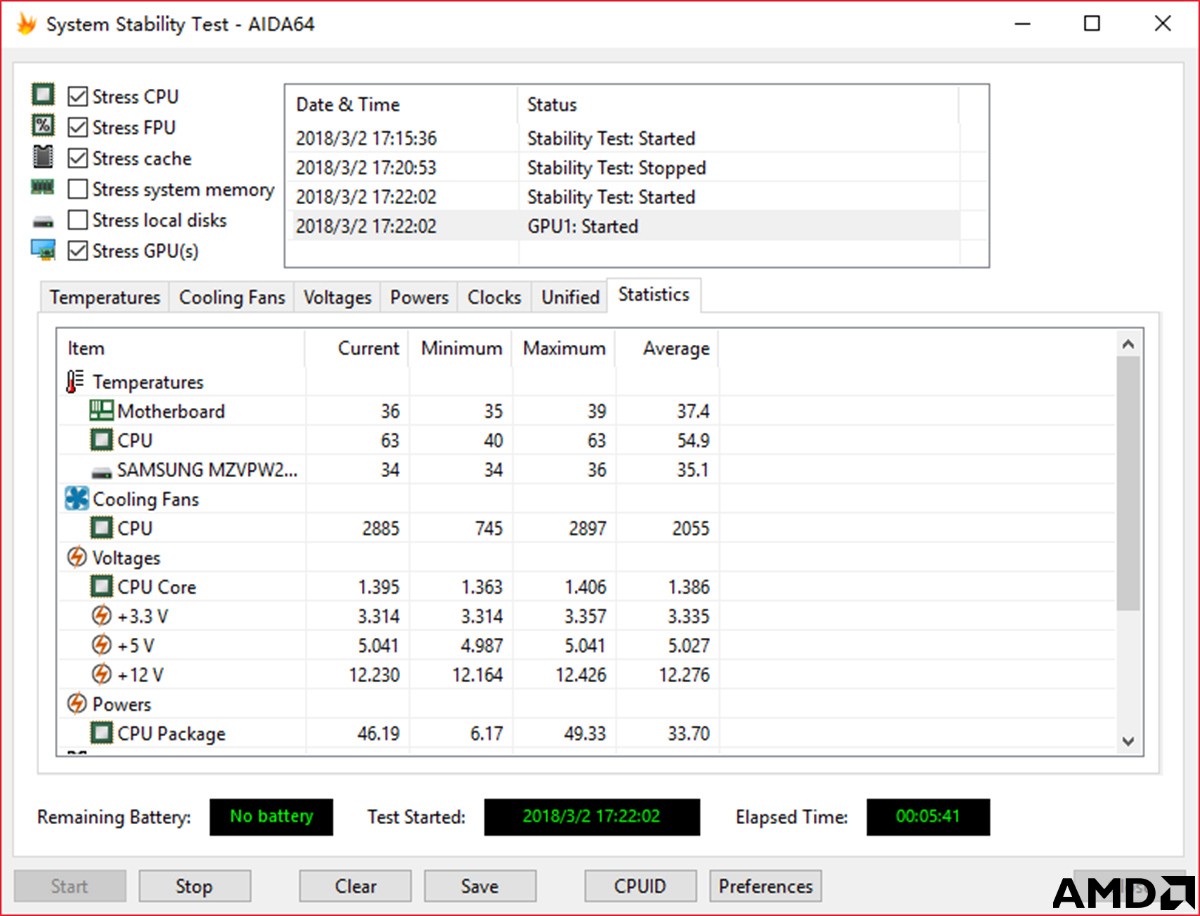Screen dimensions: 1200x916
Task: Select the Voltages tab
Action: (338, 297)
